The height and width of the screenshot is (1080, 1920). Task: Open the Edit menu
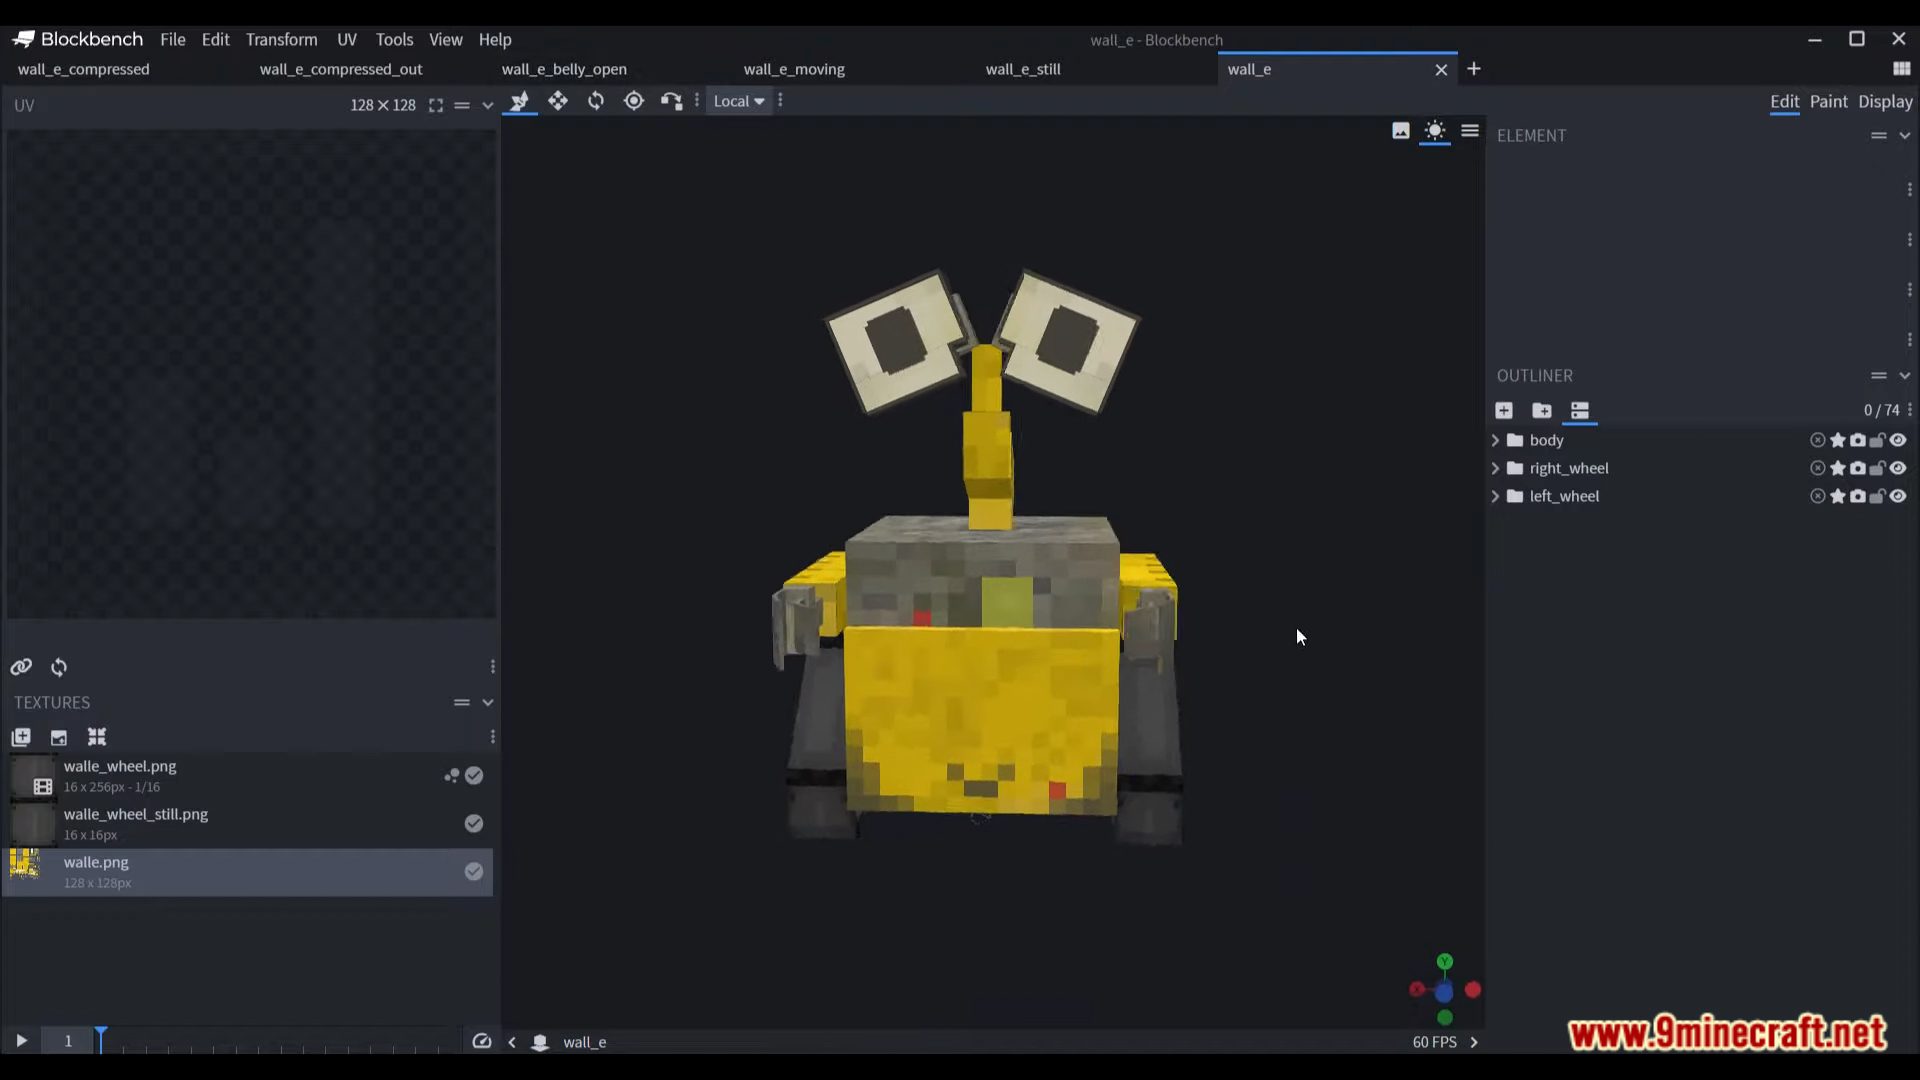(x=214, y=38)
